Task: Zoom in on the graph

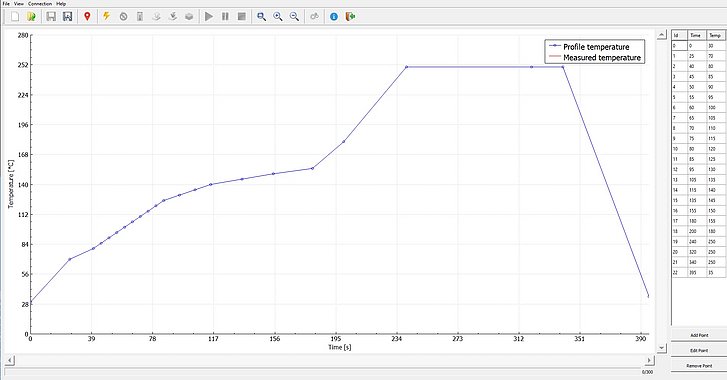Action: point(278,17)
